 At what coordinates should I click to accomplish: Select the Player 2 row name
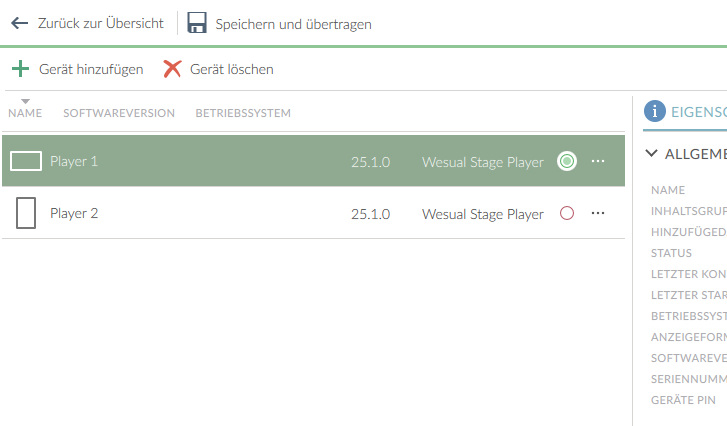74,213
